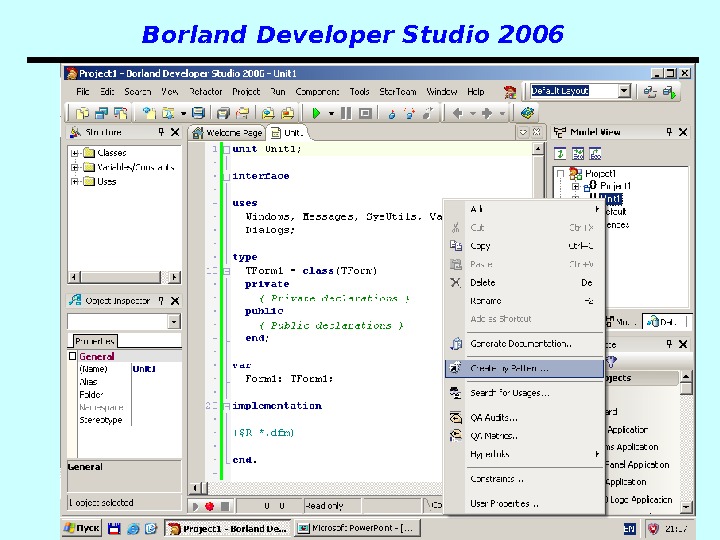Screen dimensions: 720x540
Task: Pin the Object Inspector panel
Action: coord(161,301)
